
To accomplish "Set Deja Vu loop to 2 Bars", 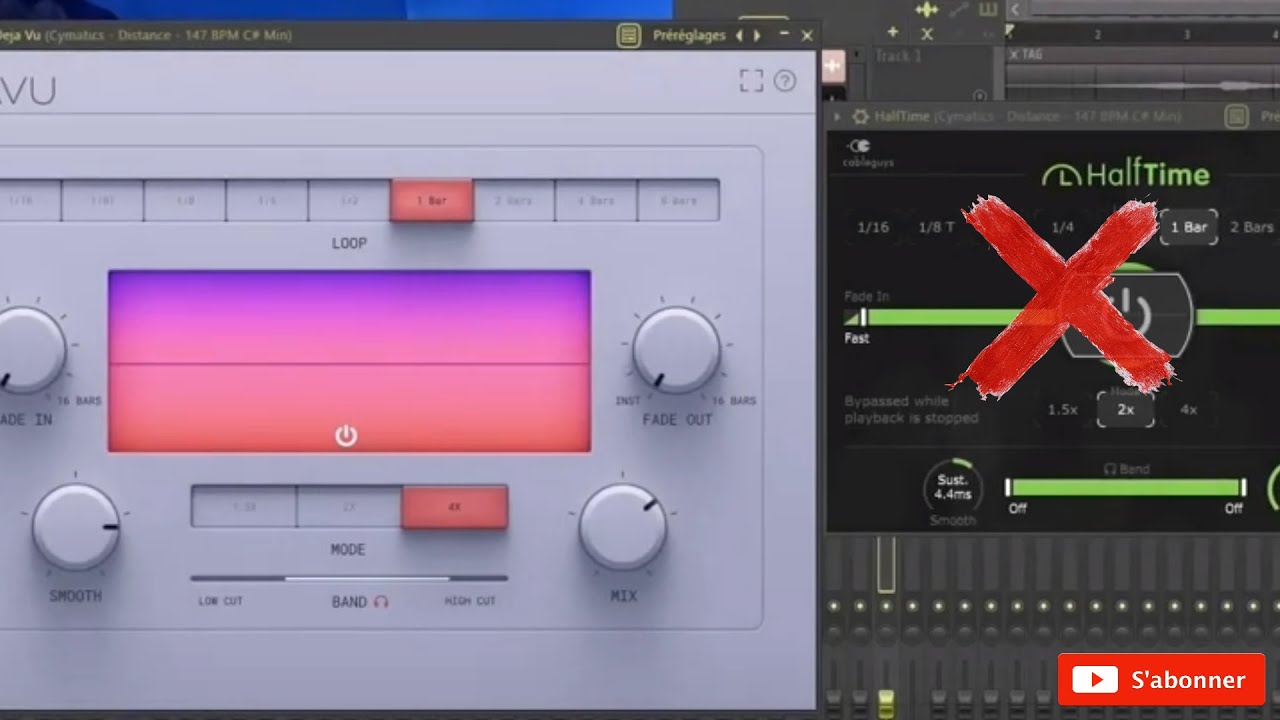I will (513, 200).
